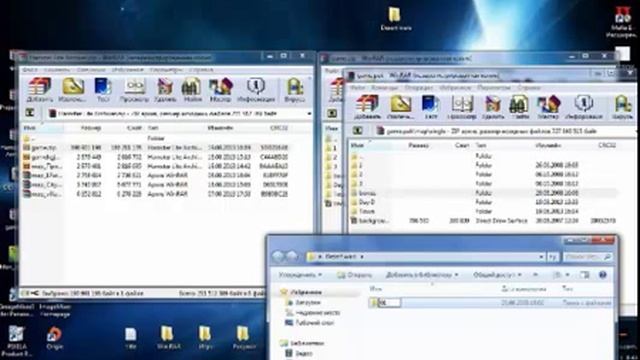Open the Explorer address bar history dropdown
The width and height of the screenshot is (640, 360).
541,257
